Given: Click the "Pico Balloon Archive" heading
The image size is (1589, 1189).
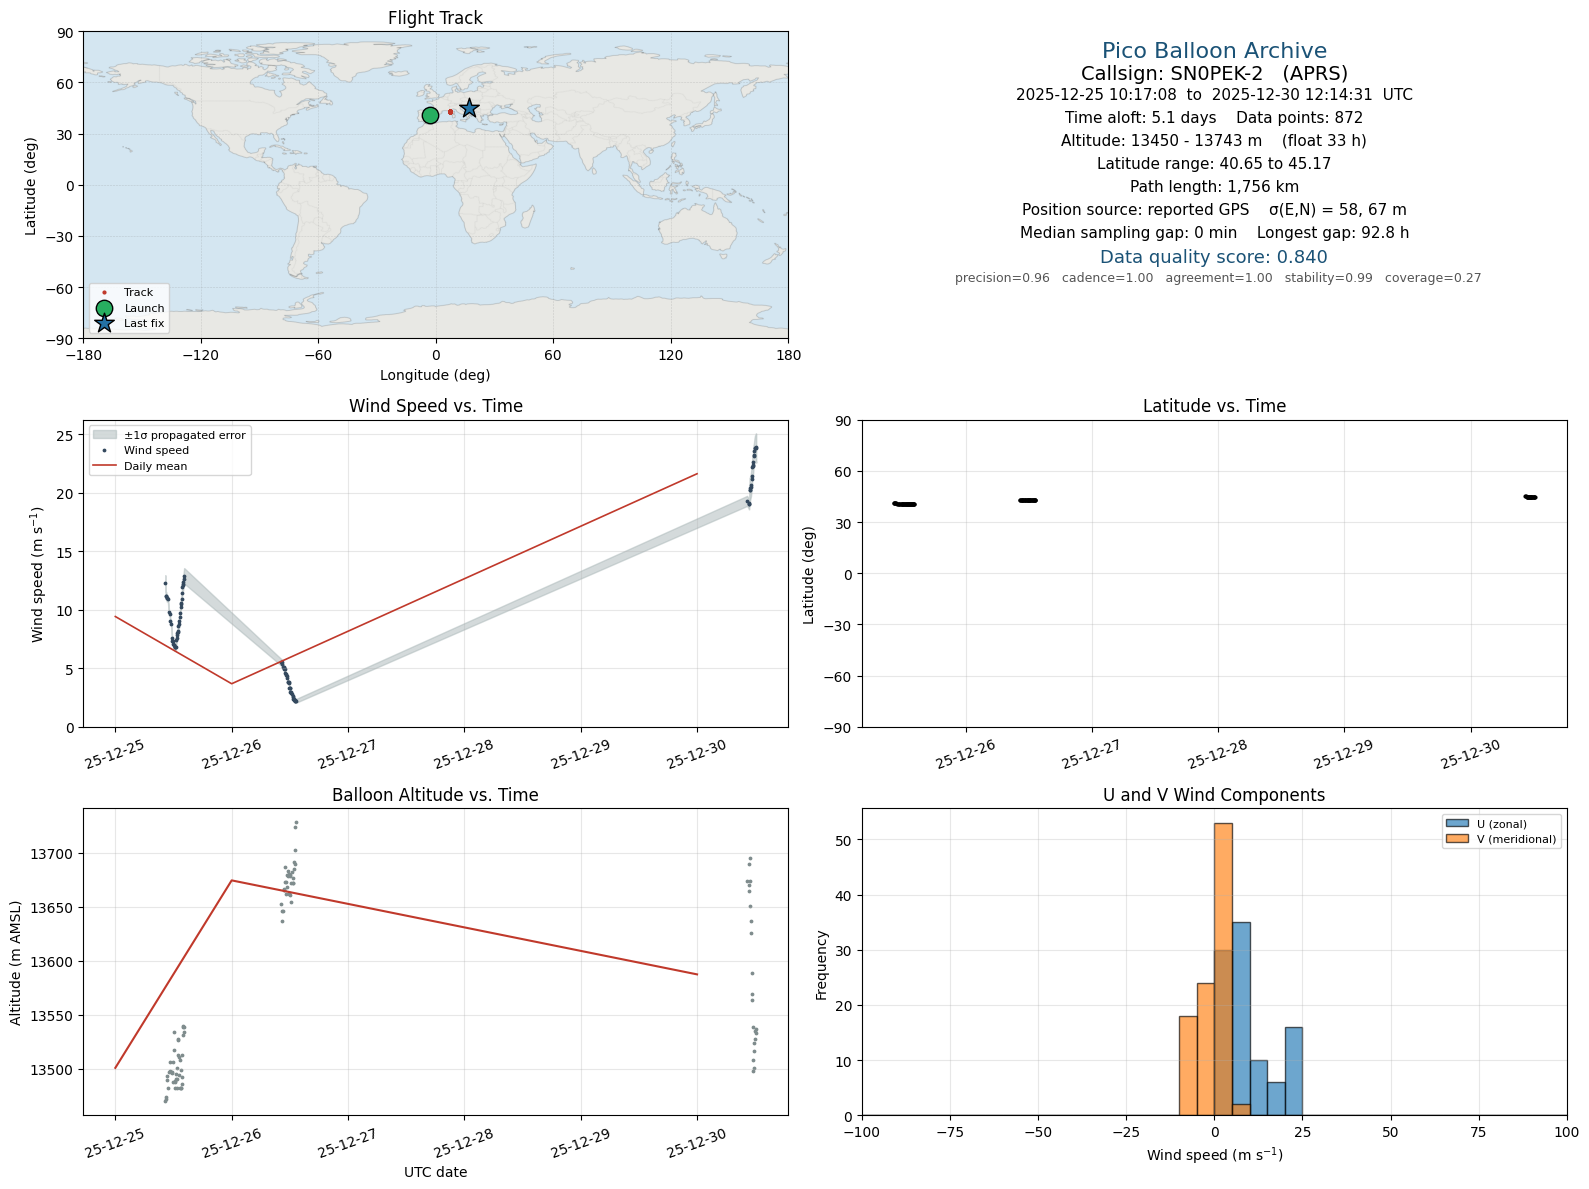Looking at the screenshot, I should [x=1214, y=51].
